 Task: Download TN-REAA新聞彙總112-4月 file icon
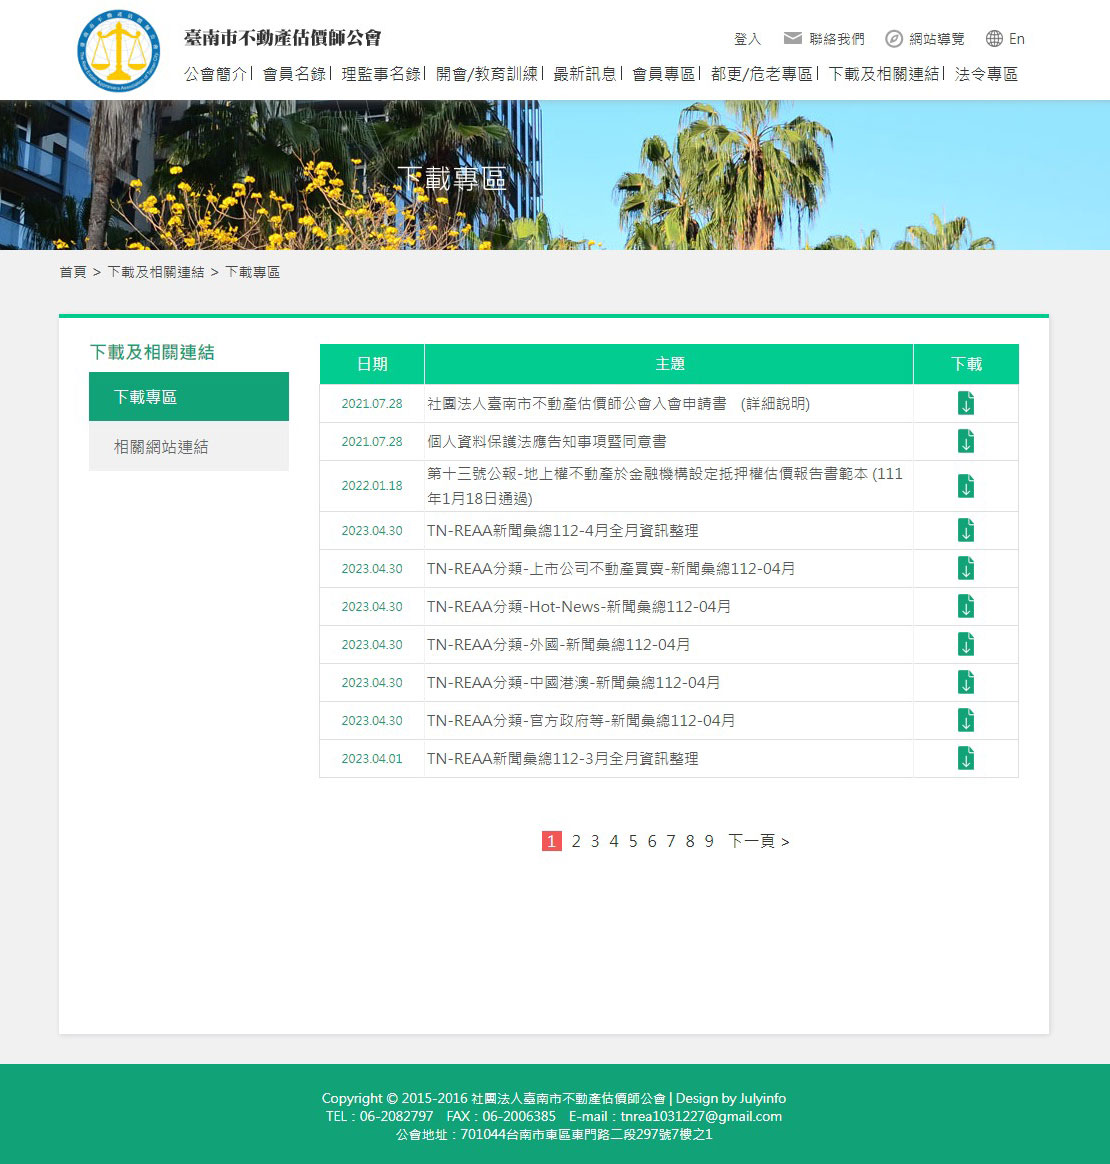click(x=965, y=530)
